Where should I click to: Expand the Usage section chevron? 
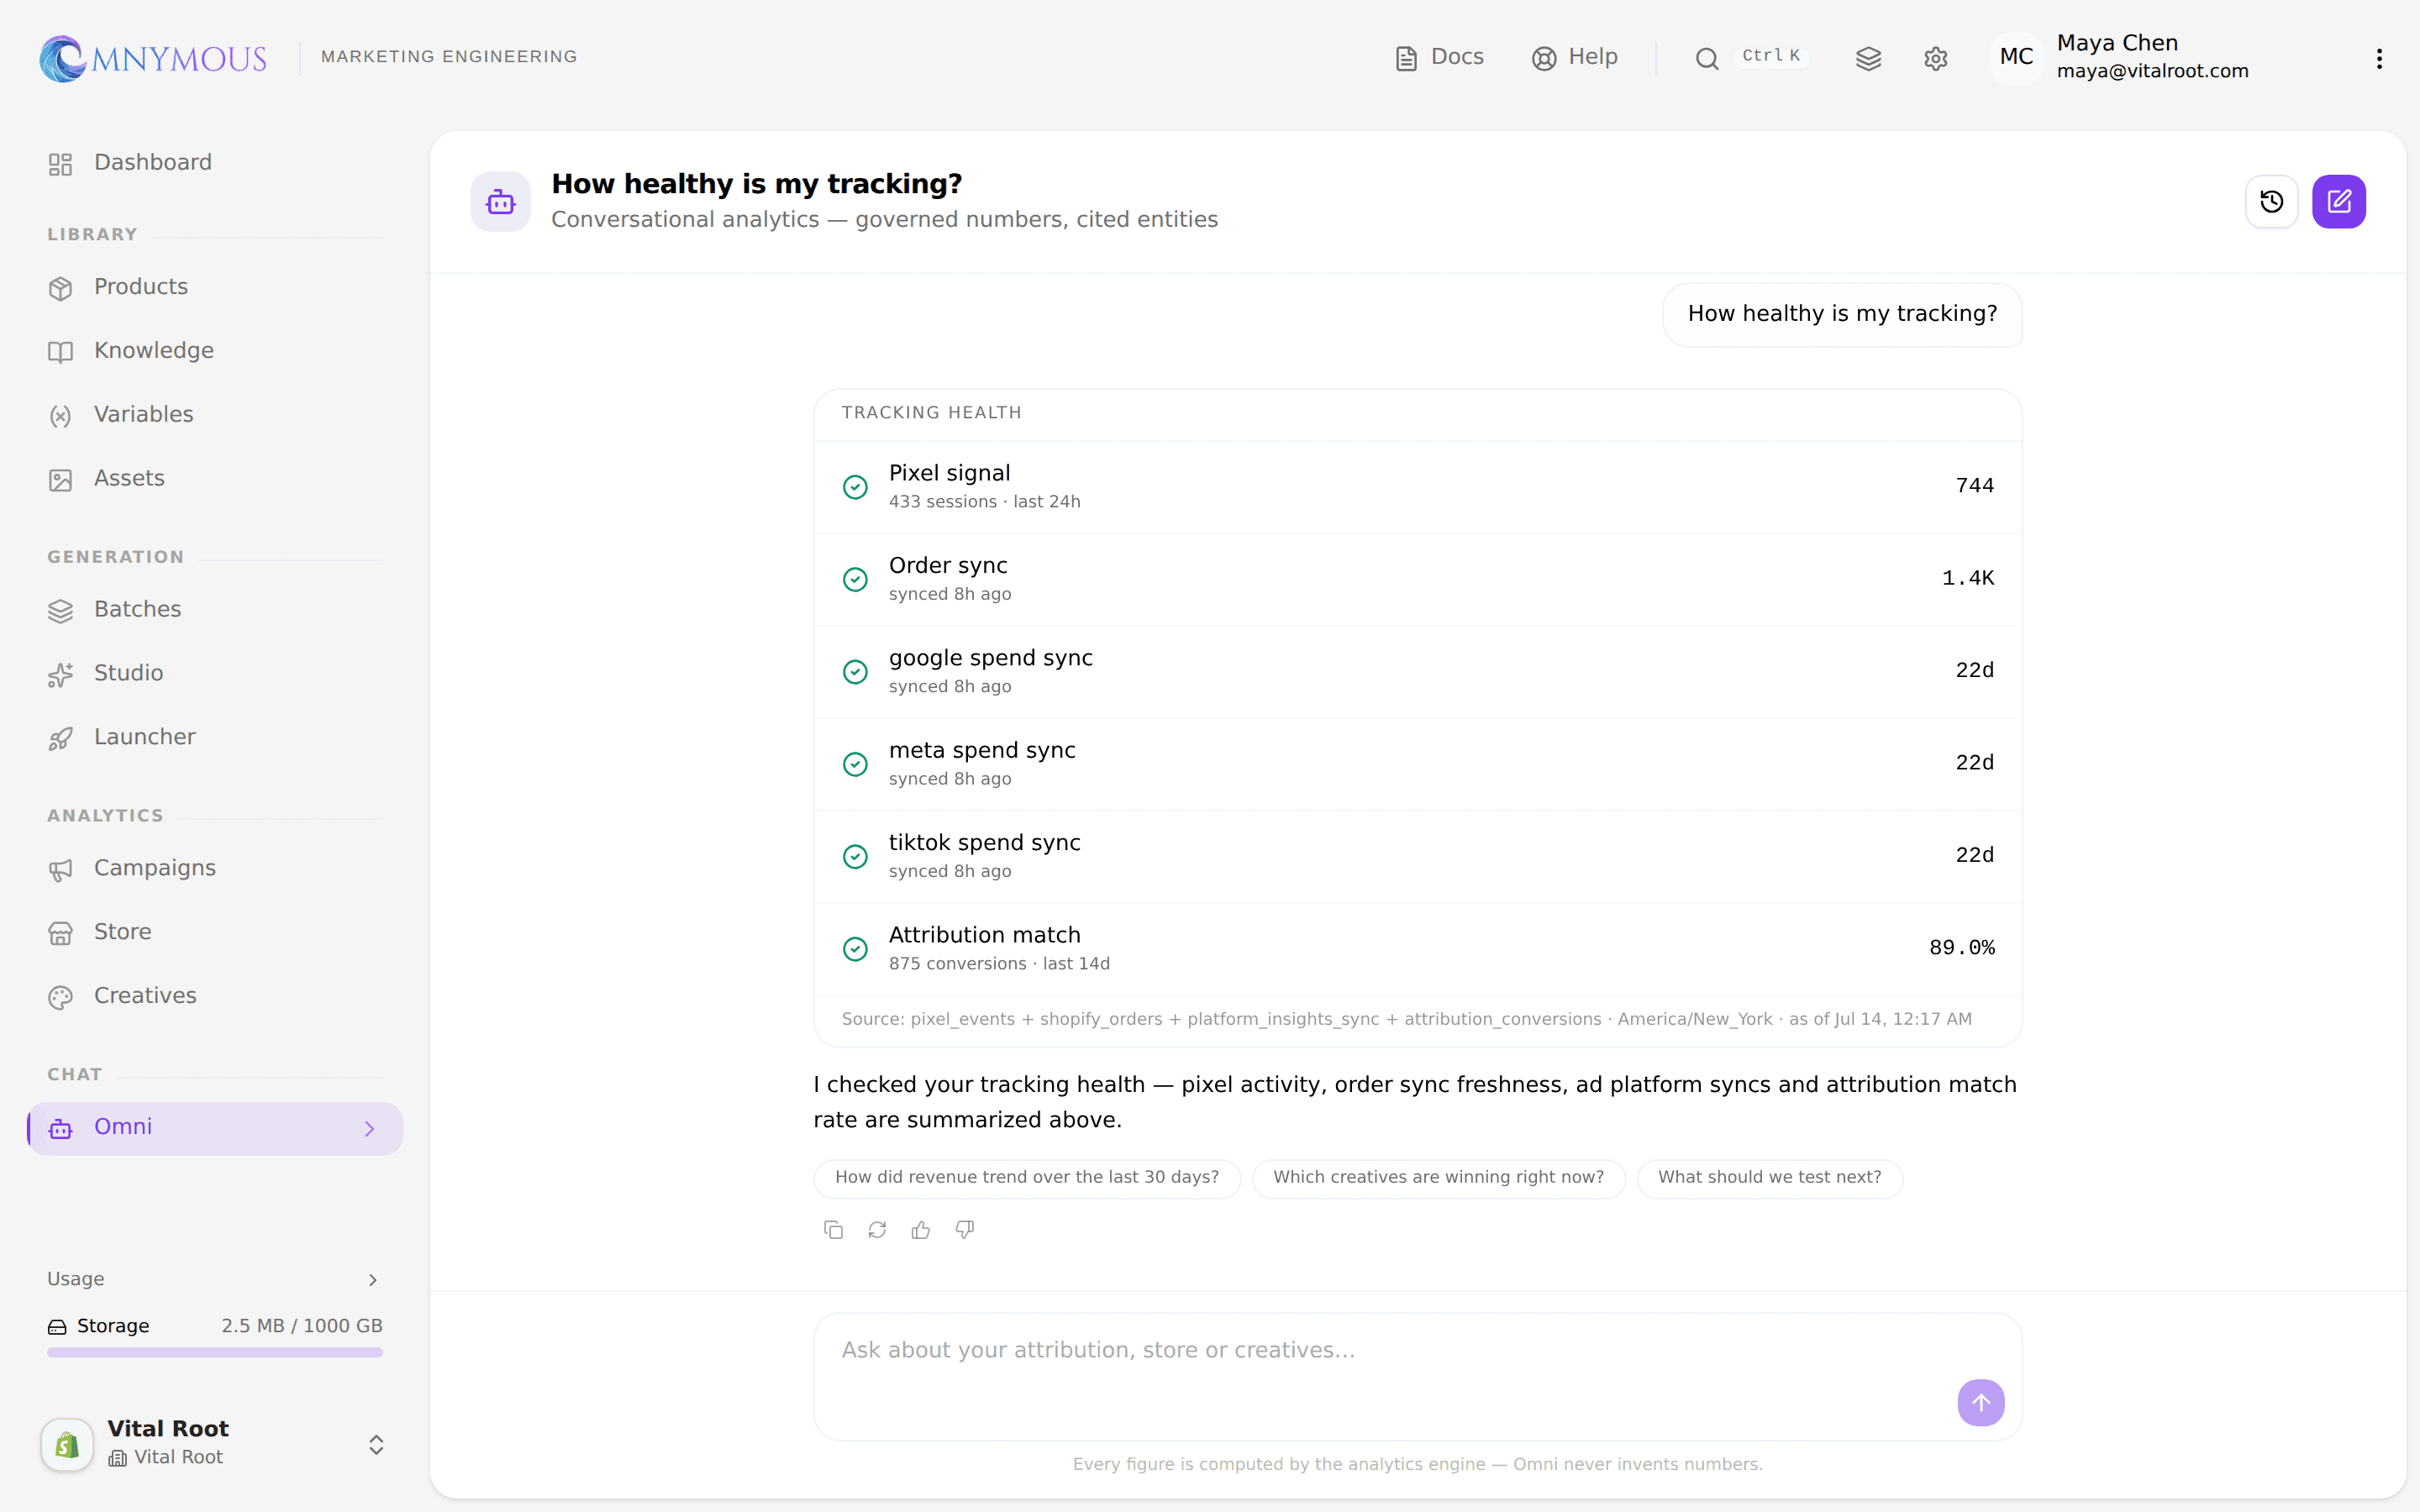(x=373, y=1280)
